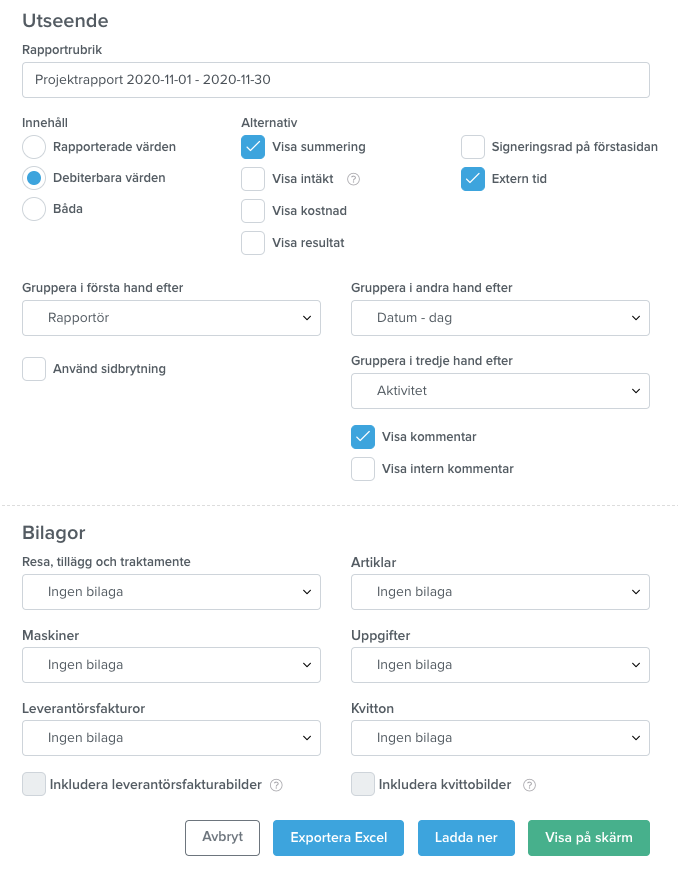Click the Exportera Excel button

[x=338, y=838]
